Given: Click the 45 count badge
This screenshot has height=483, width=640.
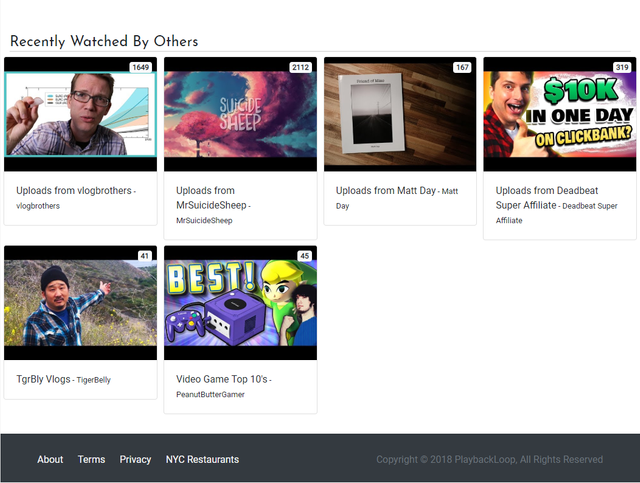Looking at the screenshot, I should click(x=305, y=256).
